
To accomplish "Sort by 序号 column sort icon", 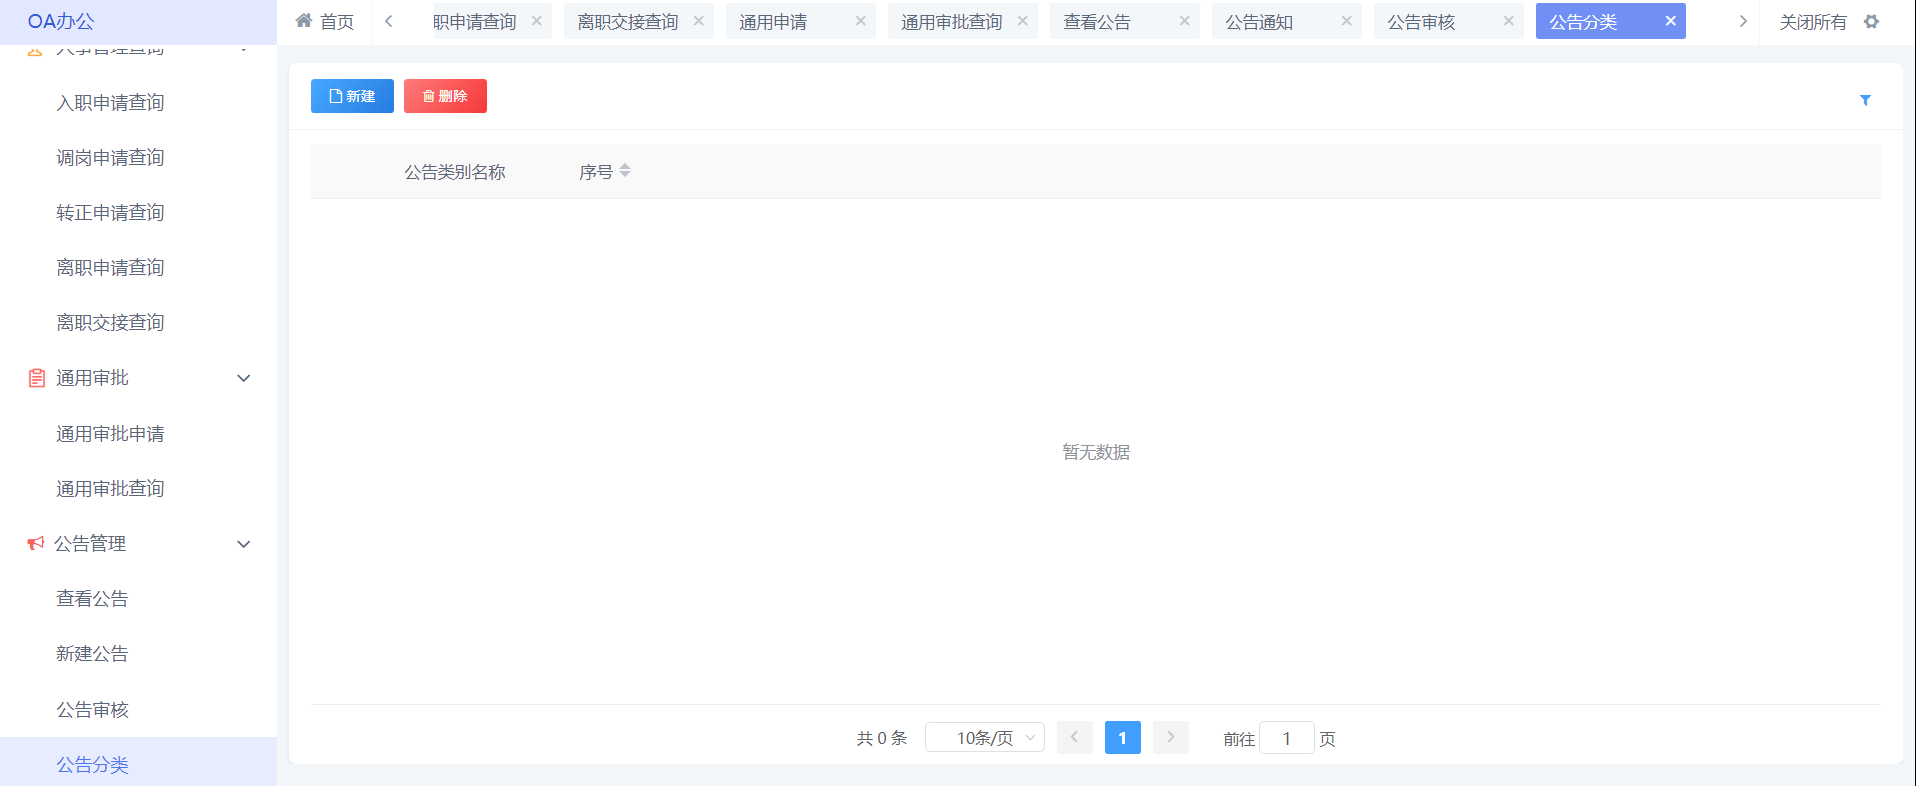I will click(625, 171).
